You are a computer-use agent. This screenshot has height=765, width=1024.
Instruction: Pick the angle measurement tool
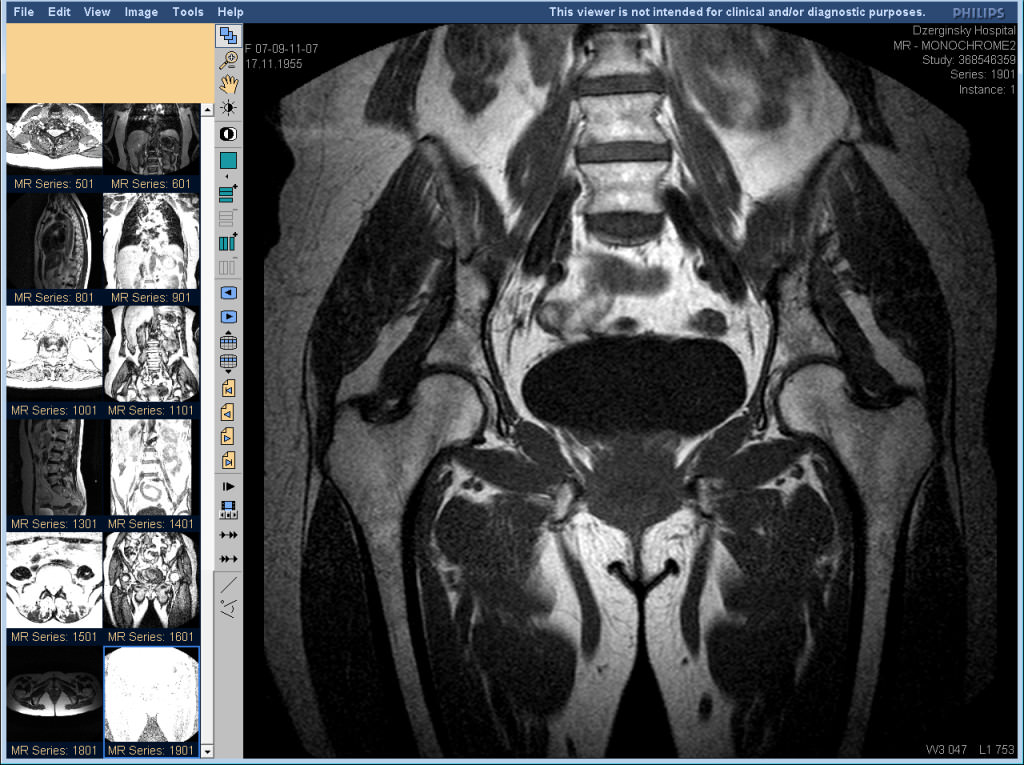click(228, 606)
